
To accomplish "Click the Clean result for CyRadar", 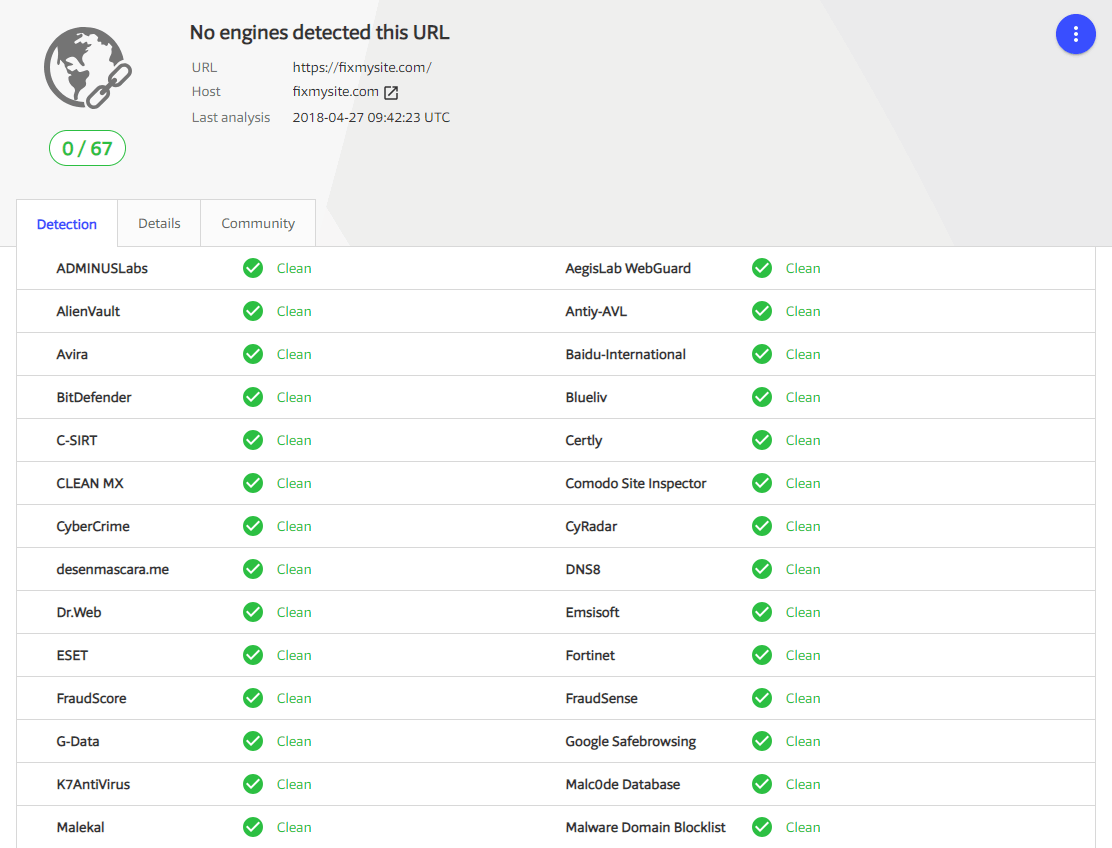I will click(803, 526).
